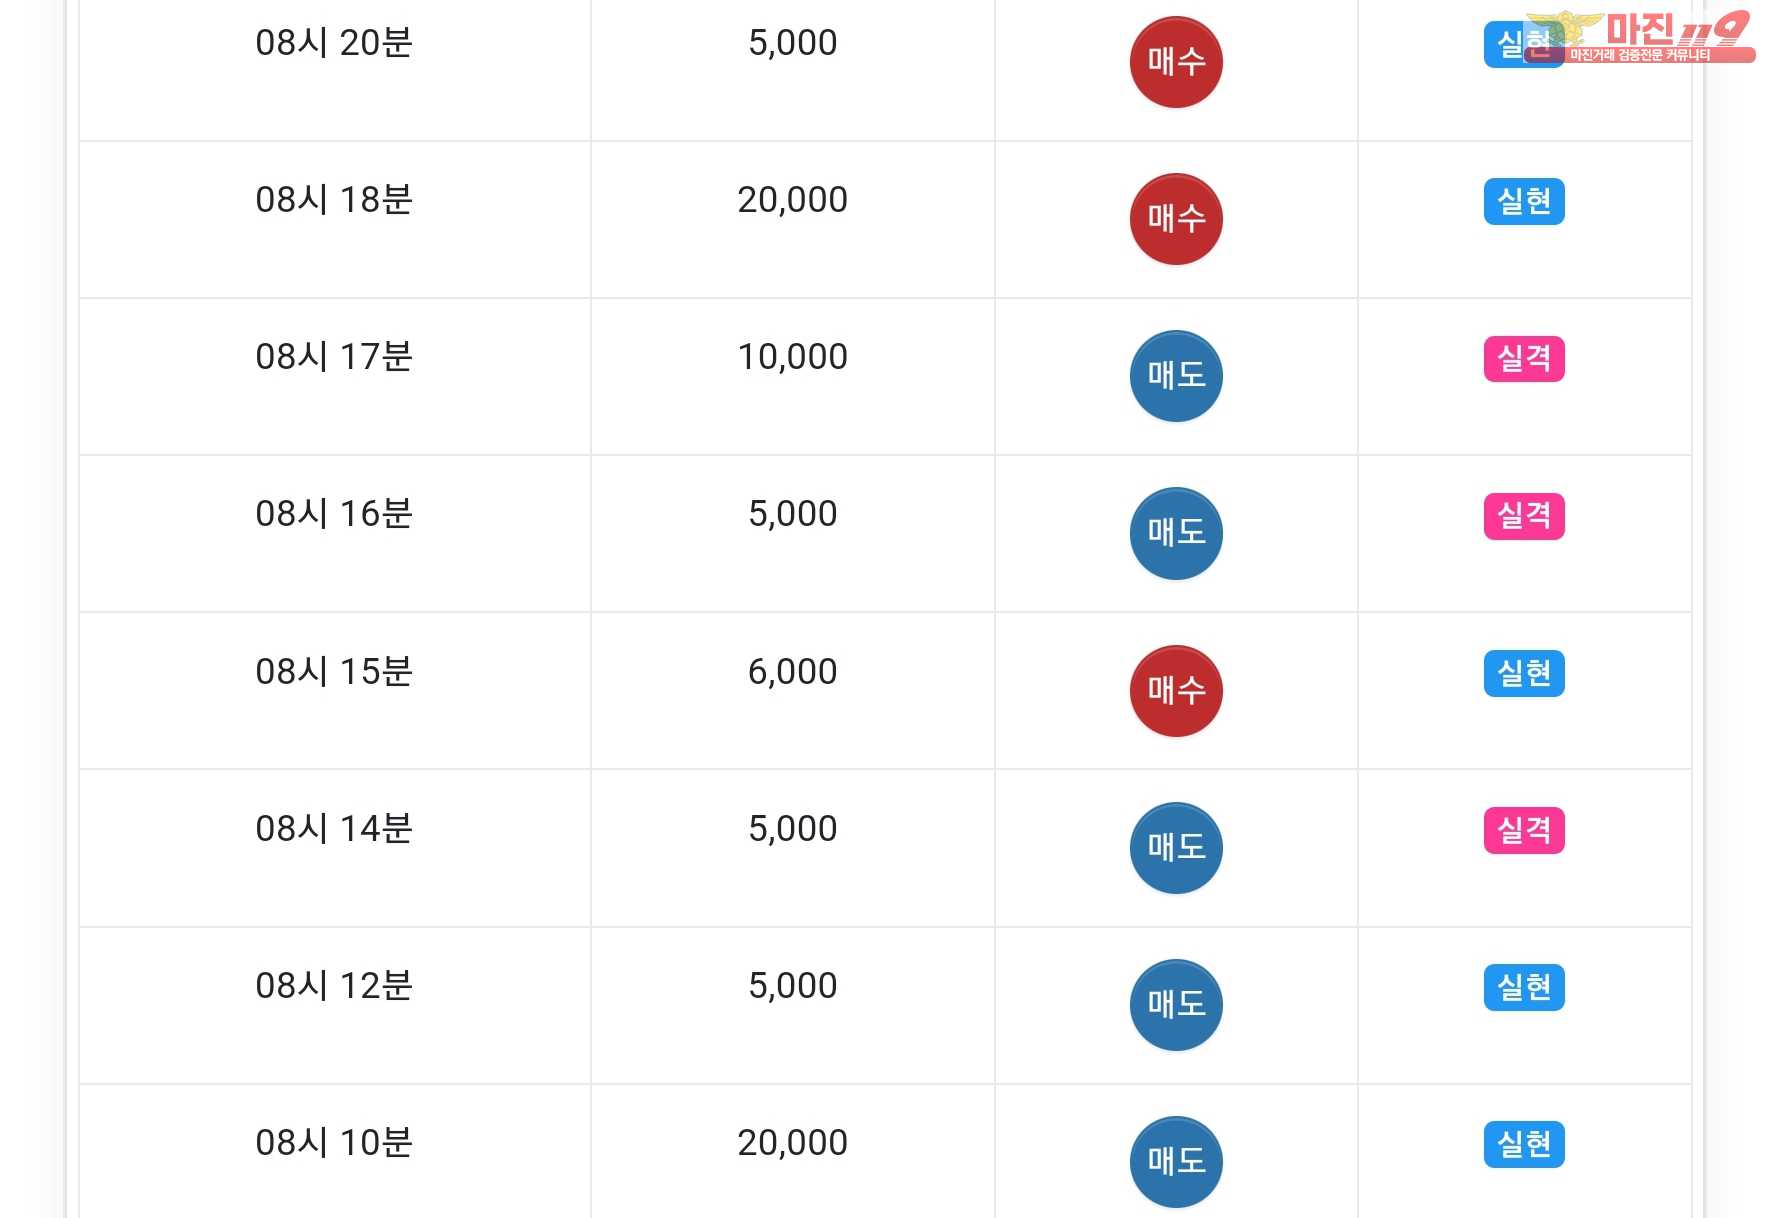The image size is (1767, 1218).
Task: Click the 실현 badge at 08시 10분
Action: click(1524, 1144)
